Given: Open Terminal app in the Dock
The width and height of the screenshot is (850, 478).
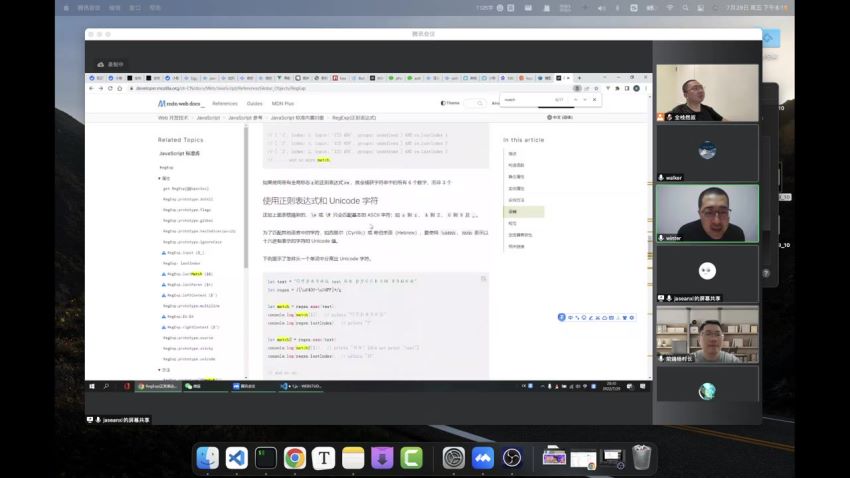Looking at the screenshot, I should pos(266,458).
